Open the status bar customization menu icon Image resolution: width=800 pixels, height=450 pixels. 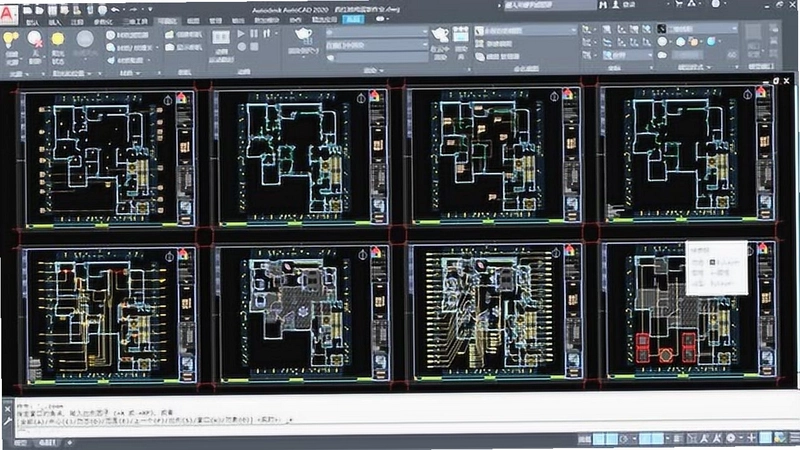point(794,438)
